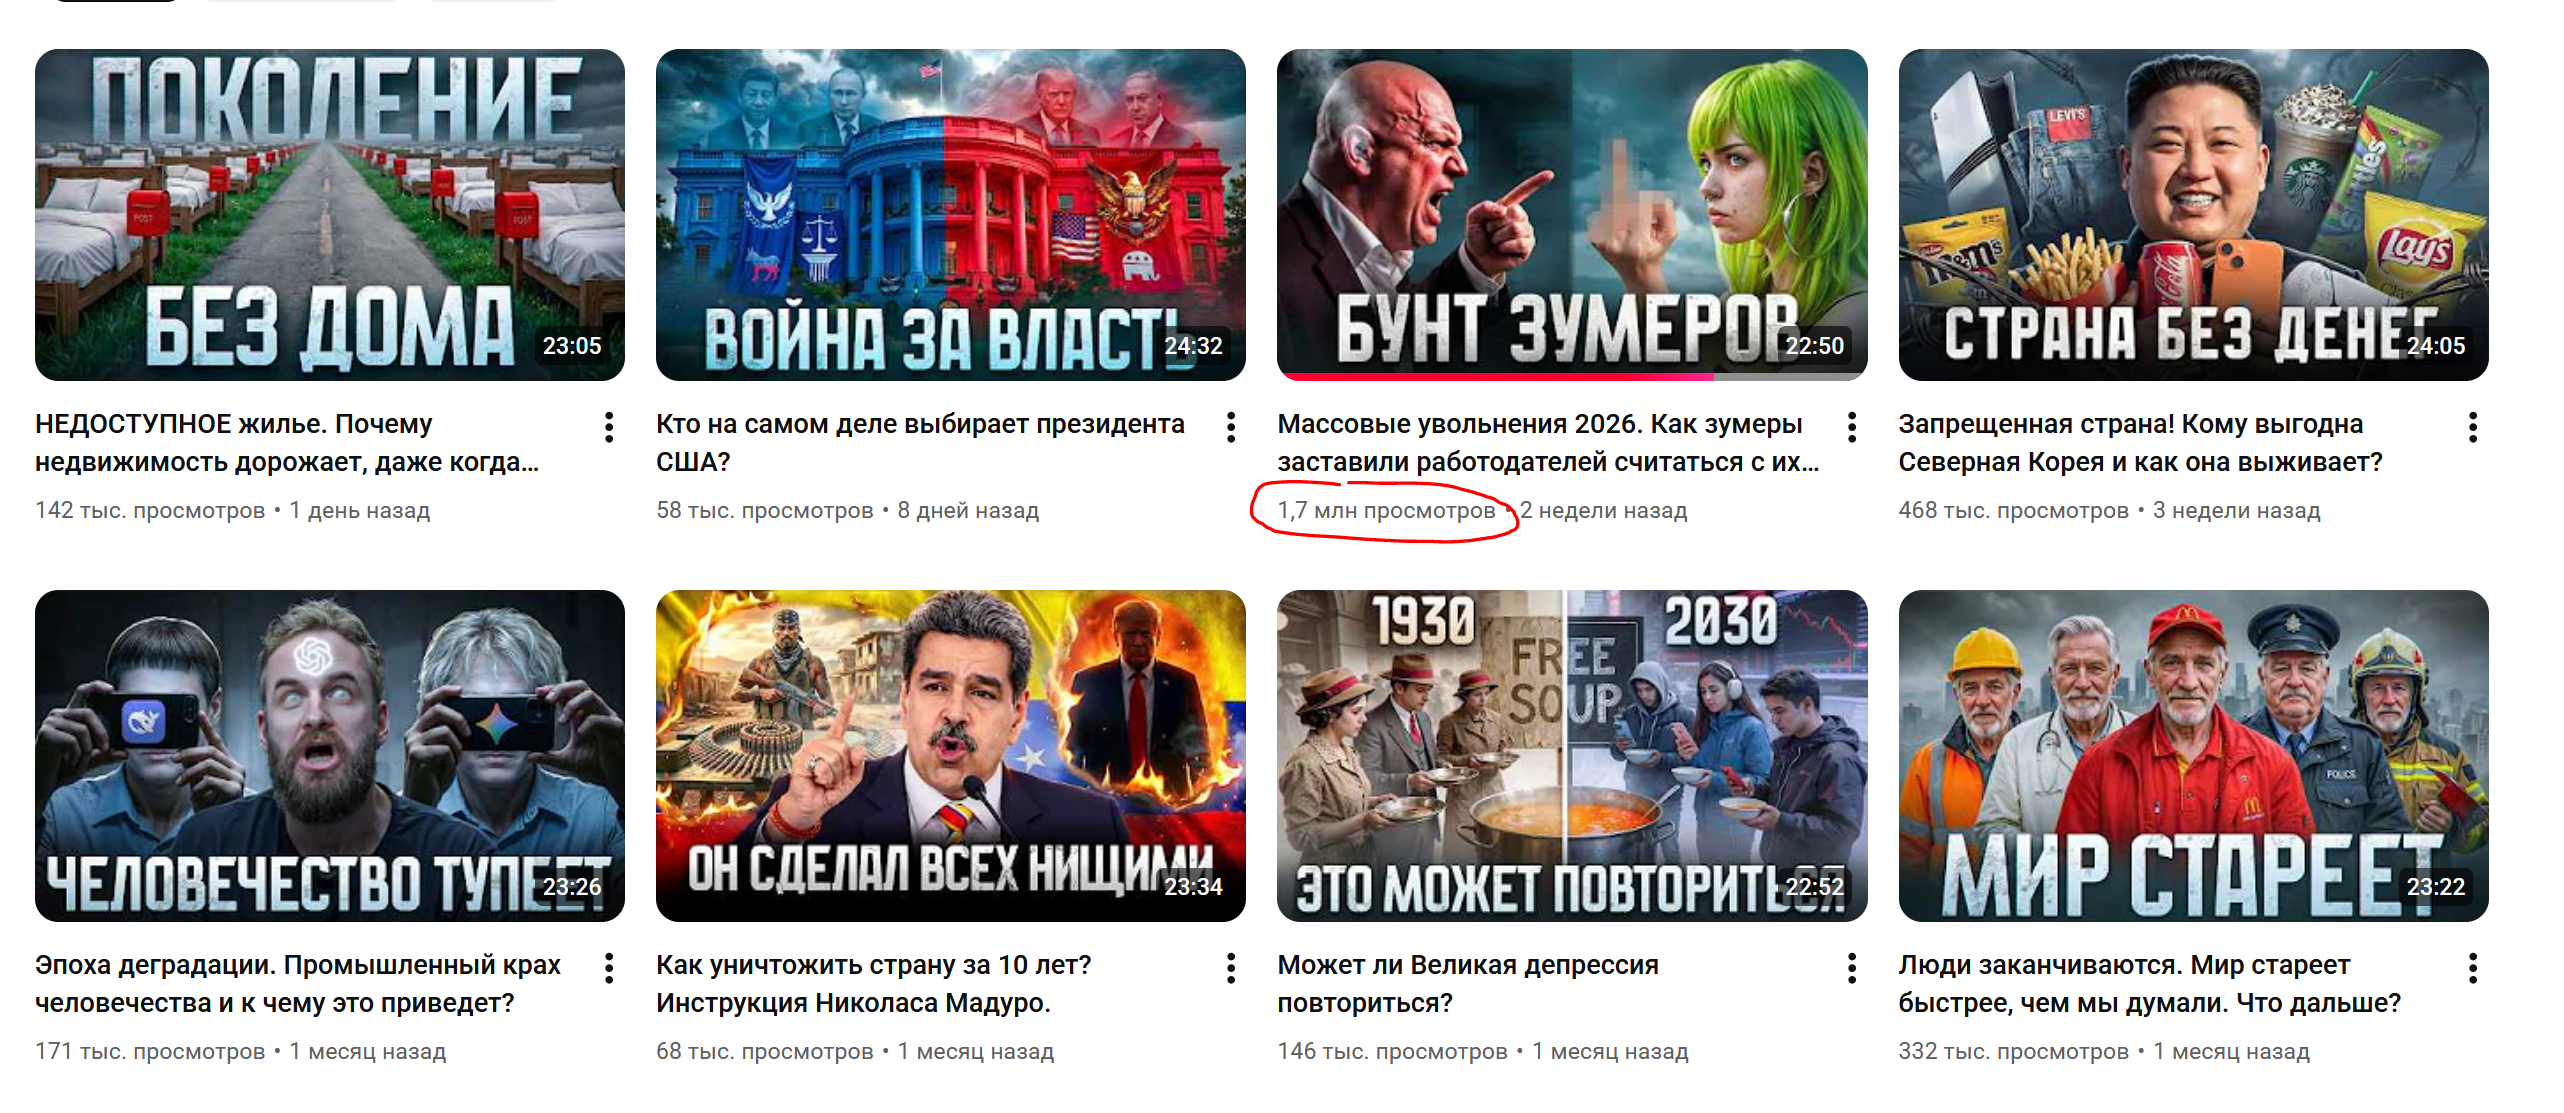Click title Запрещенная страна! Кому выгодна Северная Корея
Image resolution: width=2564 pixels, height=1113 pixels.
2141,443
